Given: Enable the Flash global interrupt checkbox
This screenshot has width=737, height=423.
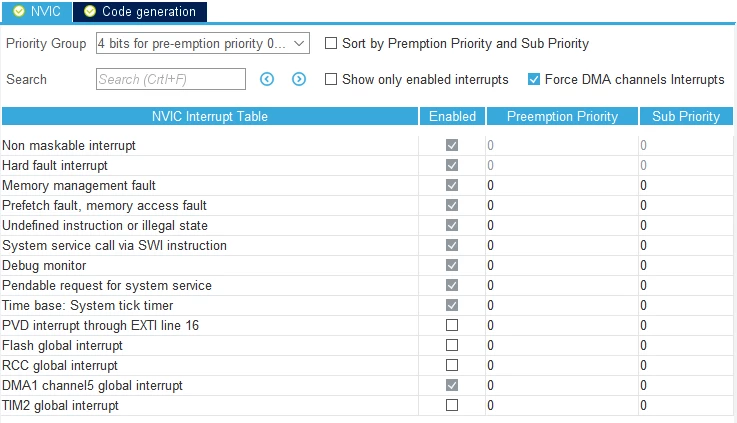Looking at the screenshot, I should click(x=452, y=345).
